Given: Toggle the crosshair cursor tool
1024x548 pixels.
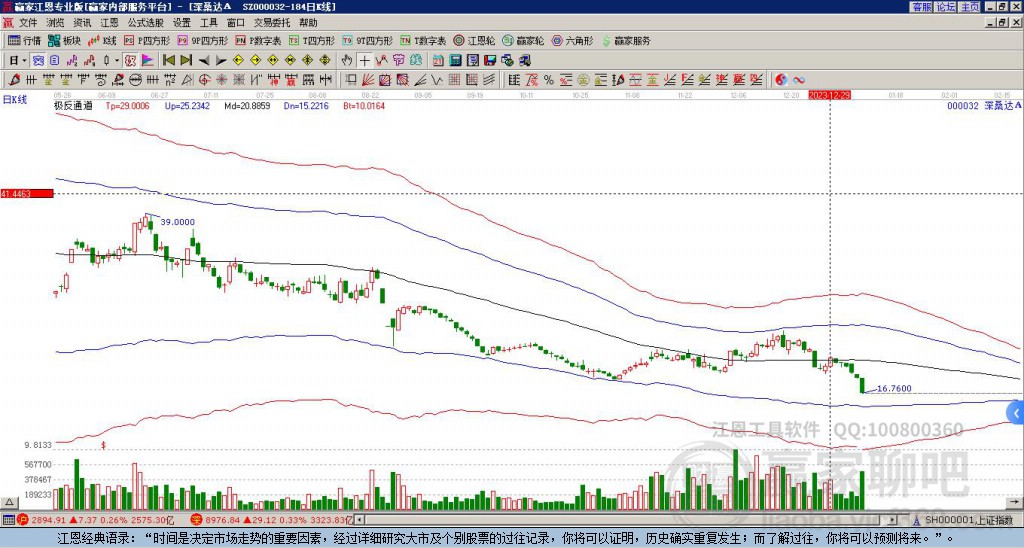Looking at the screenshot, I should [x=364, y=61].
